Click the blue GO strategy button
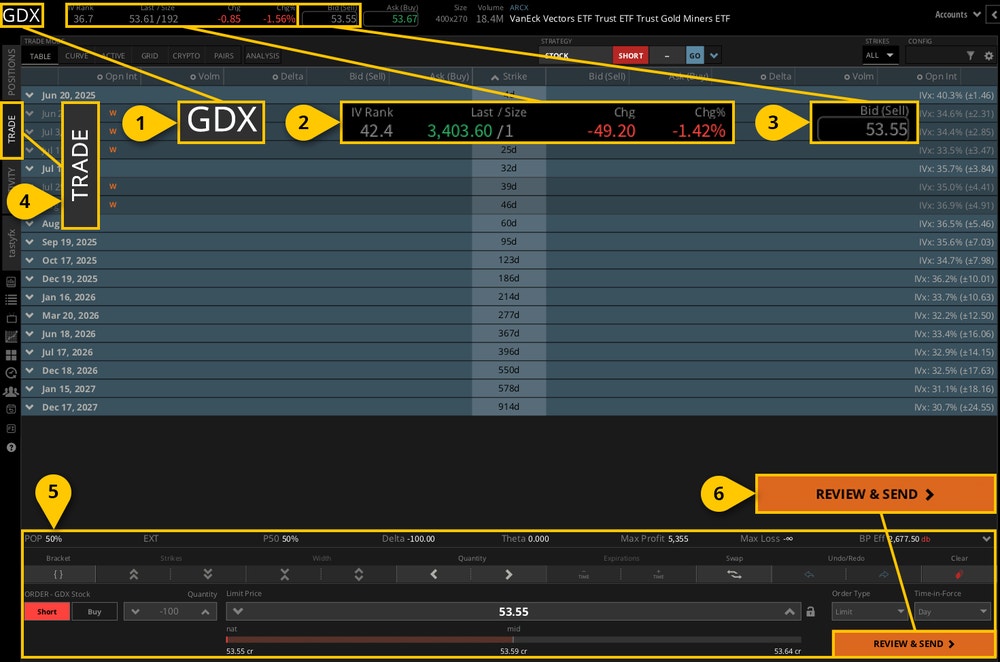This screenshot has height=662, width=1000. (x=695, y=55)
